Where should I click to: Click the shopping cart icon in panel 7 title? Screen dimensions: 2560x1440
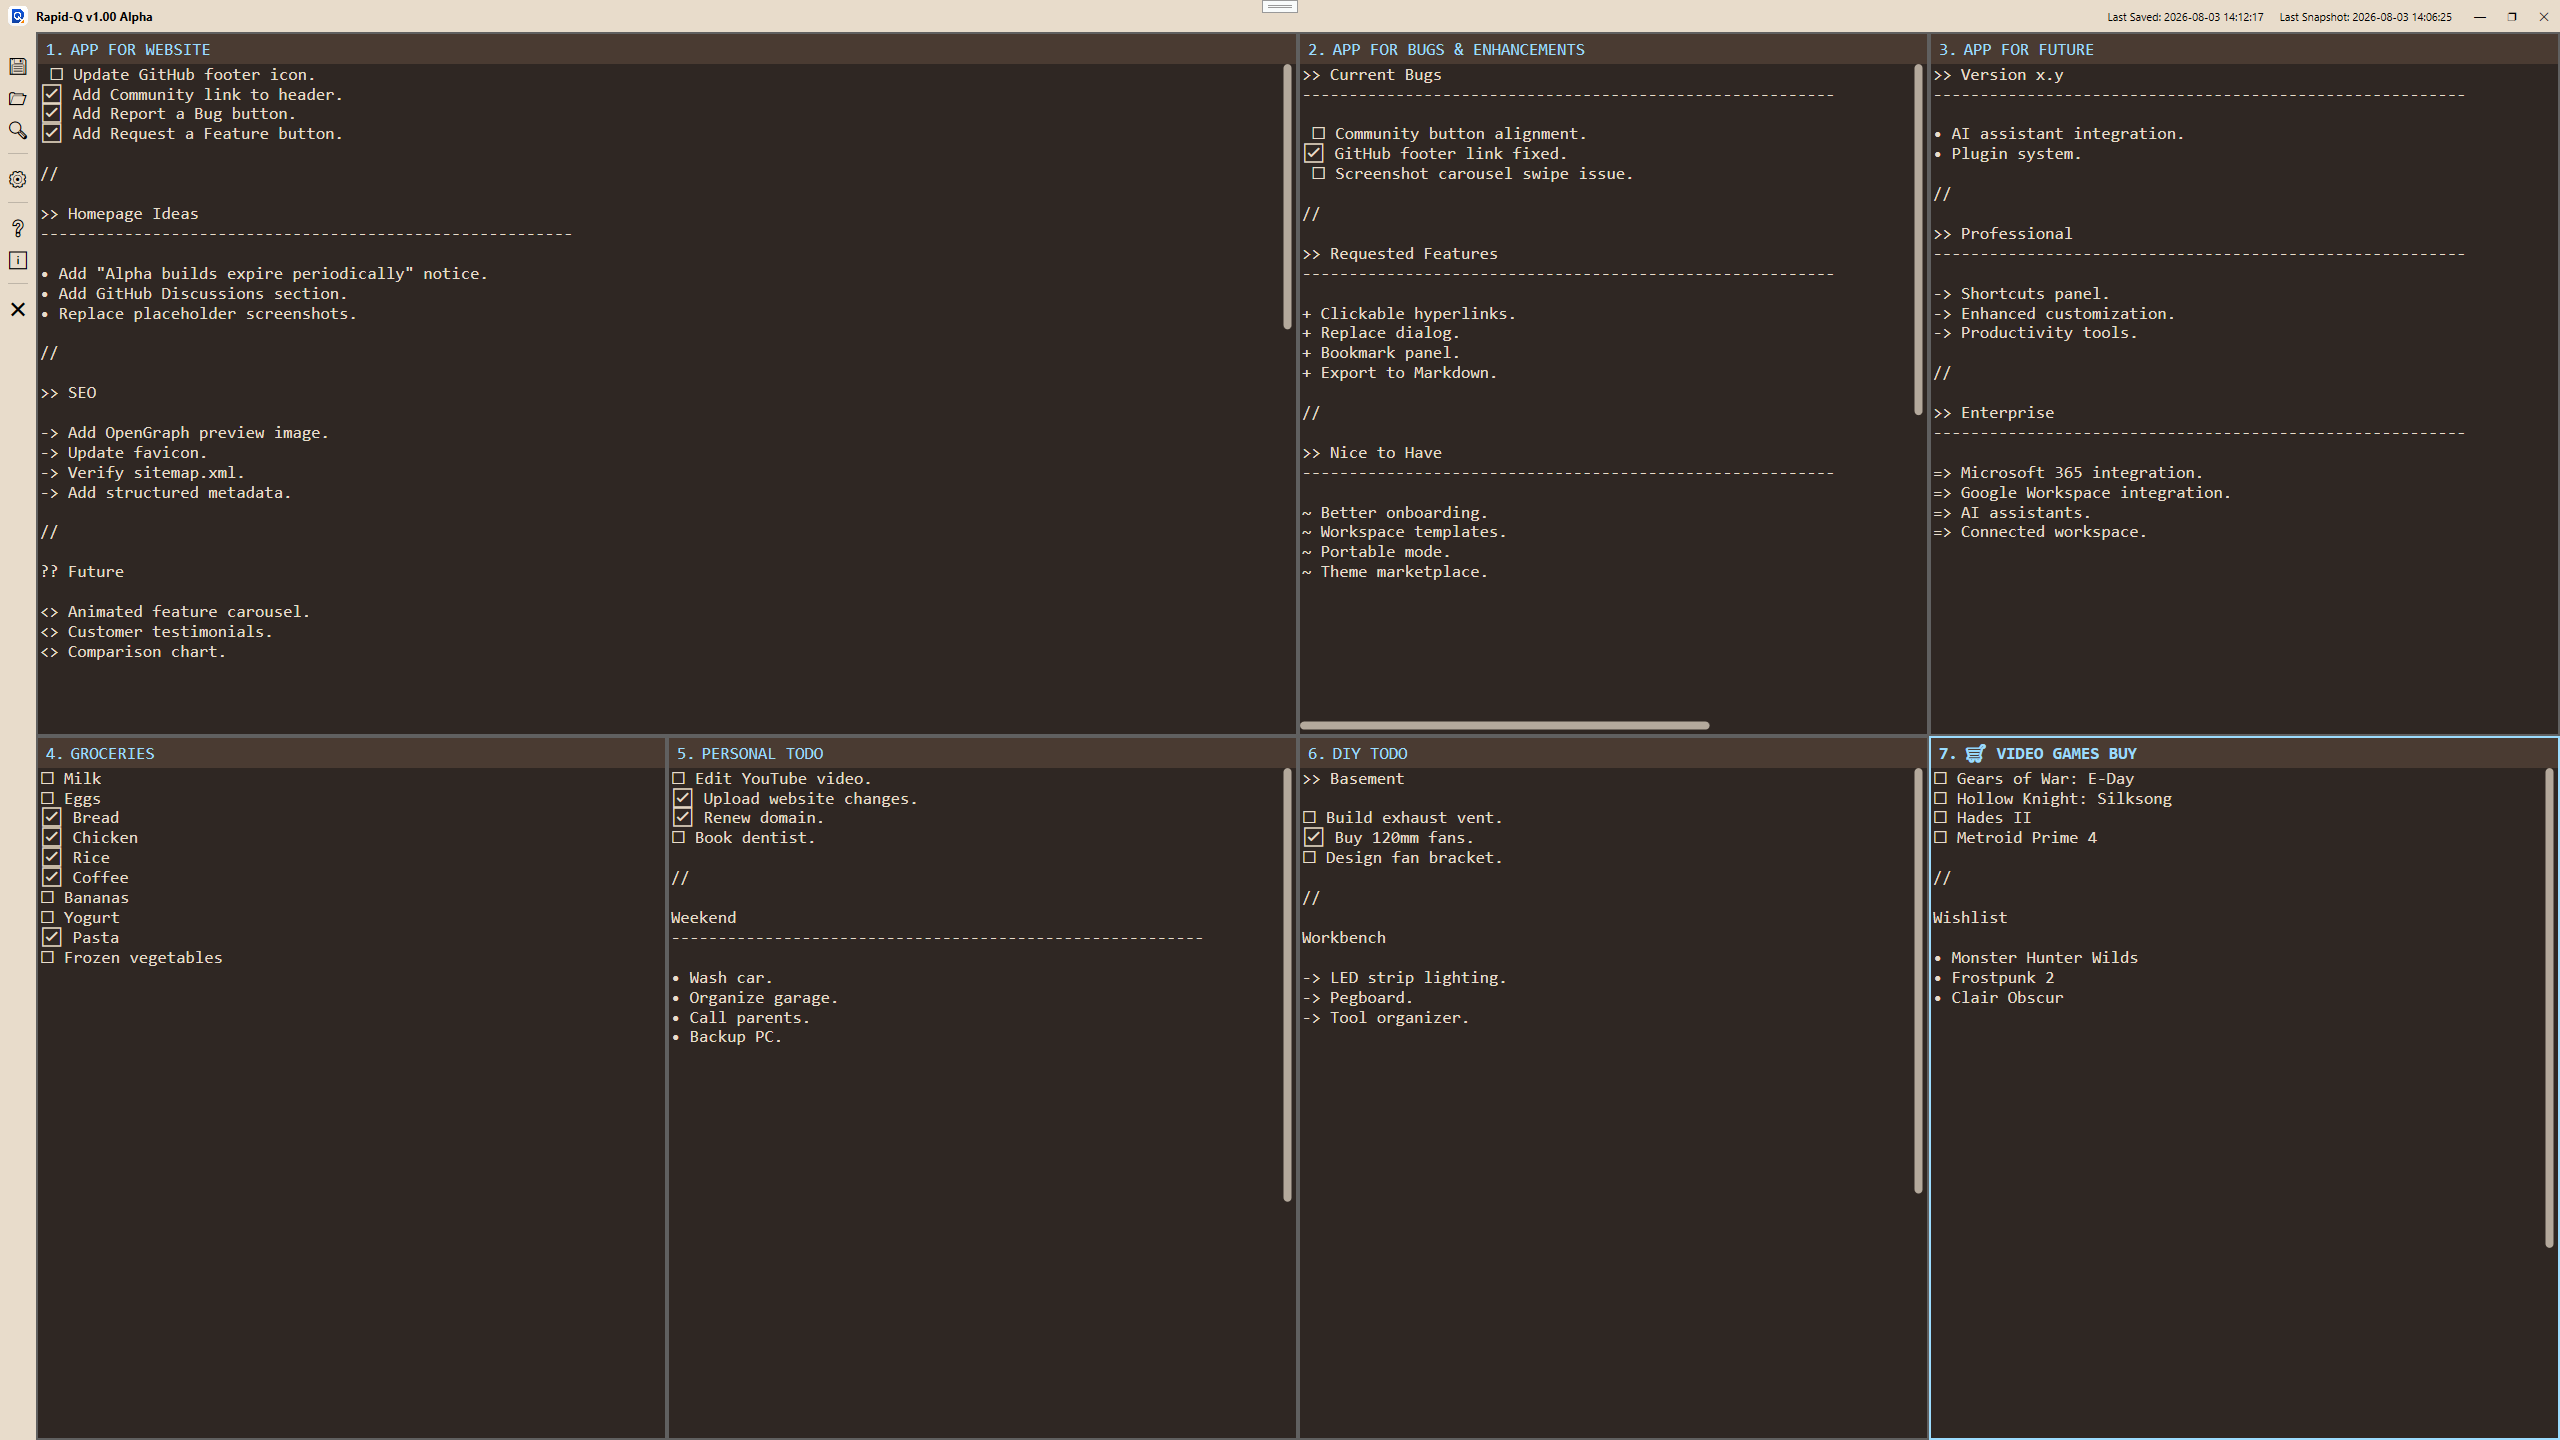click(x=1975, y=753)
